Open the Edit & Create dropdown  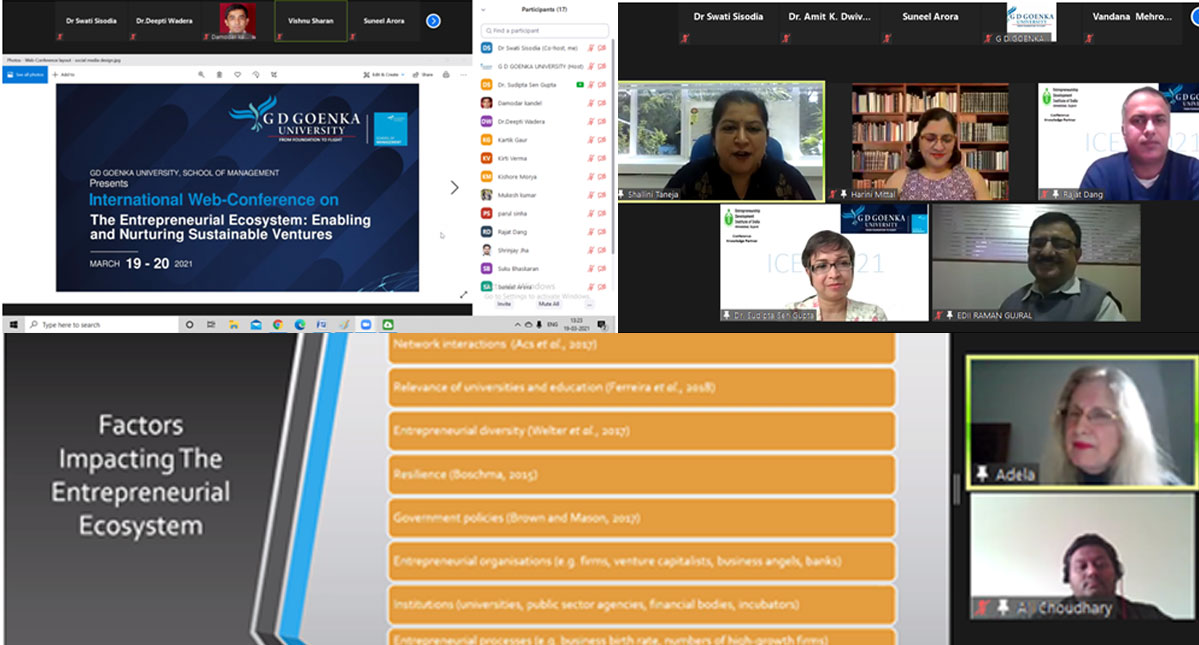point(385,74)
